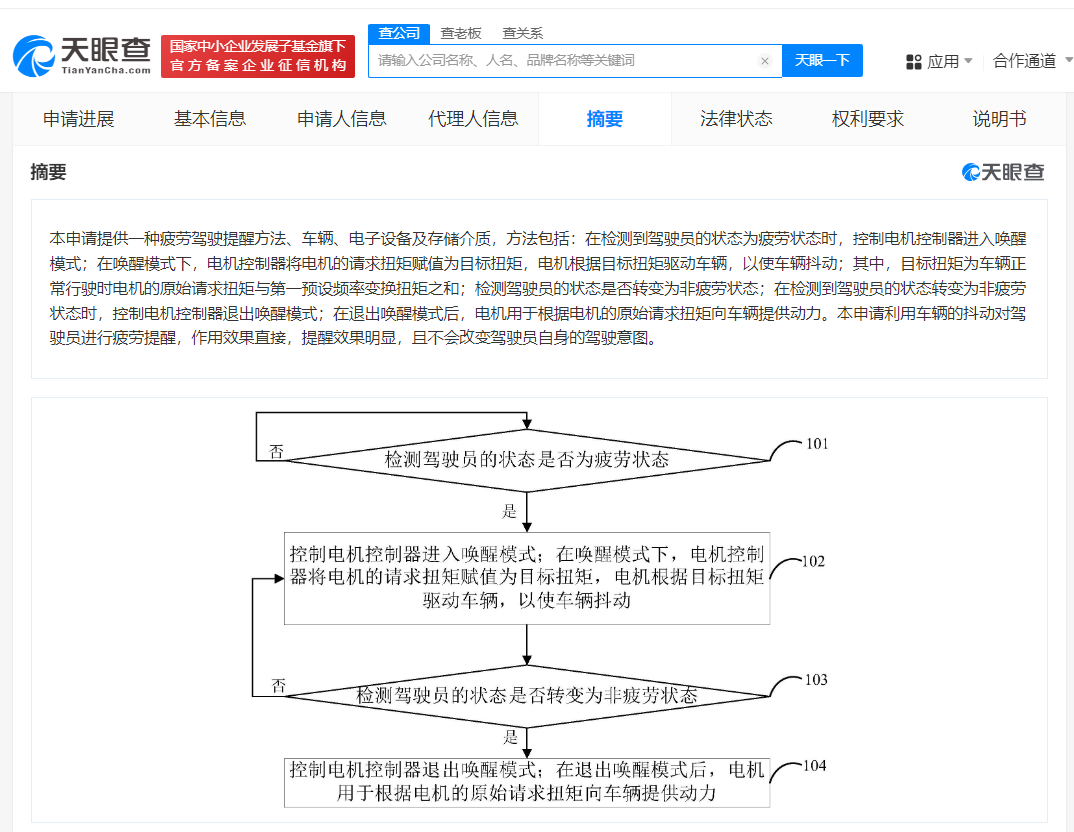Clear the search box with the × icon

(x=765, y=61)
